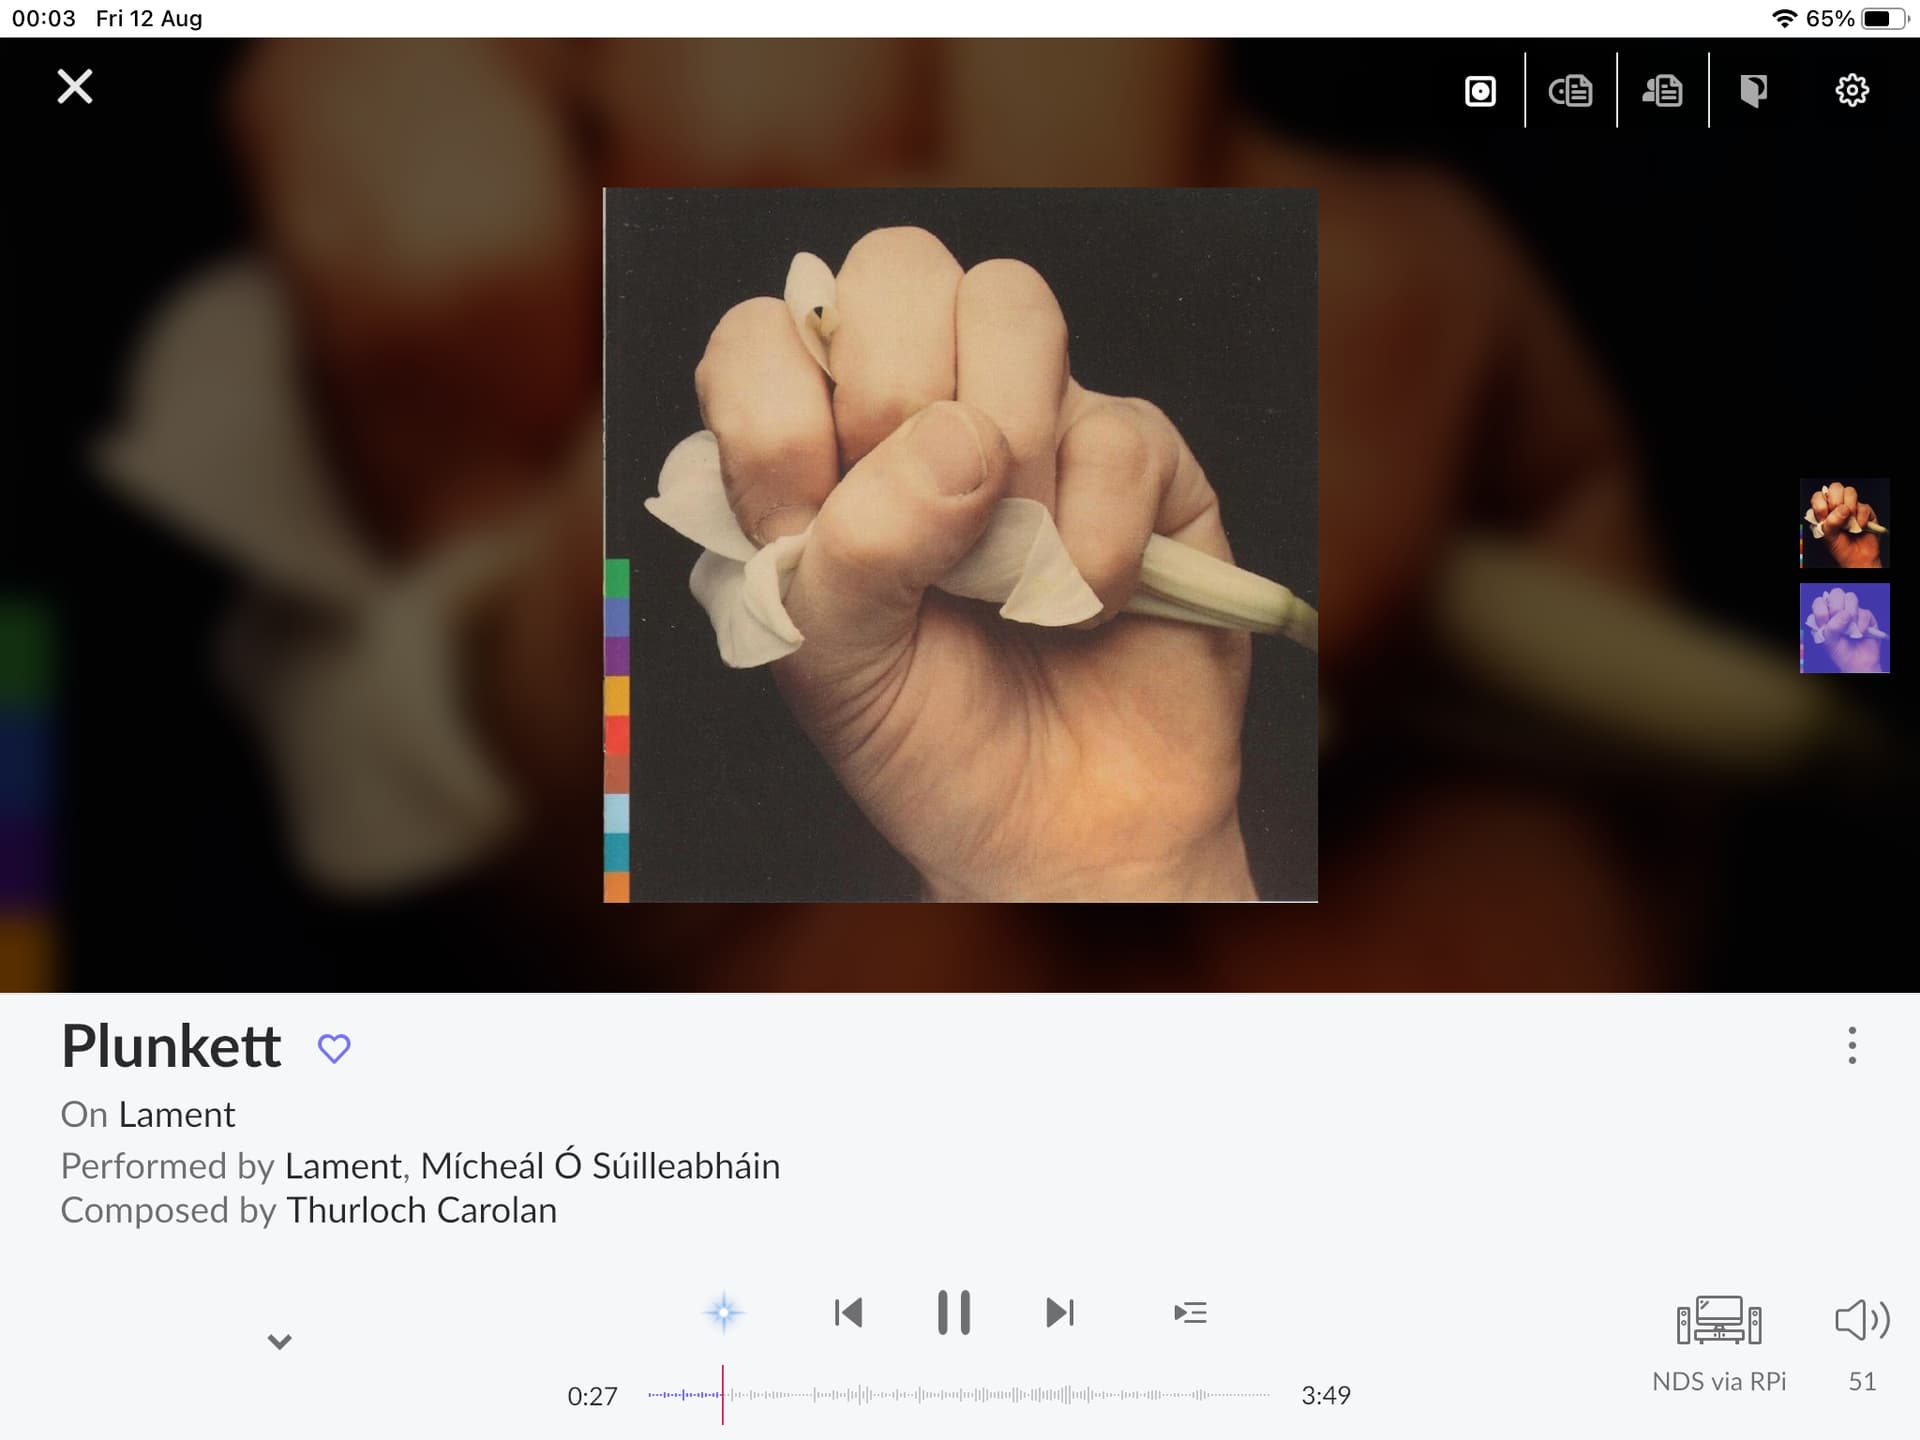Open the composer Thurloch Carolan link
The width and height of the screenshot is (1920, 1440).
click(421, 1211)
